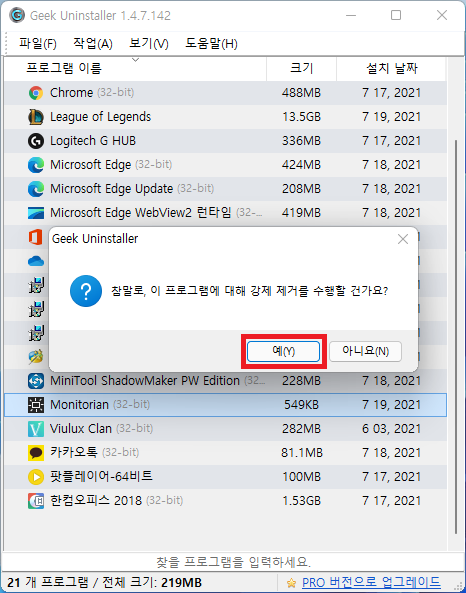Image resolution: width=466 pixels, height=593 pixels.
Task: Select the 팟플레이어-64비트 name text
Action: [x=101, y=477]
